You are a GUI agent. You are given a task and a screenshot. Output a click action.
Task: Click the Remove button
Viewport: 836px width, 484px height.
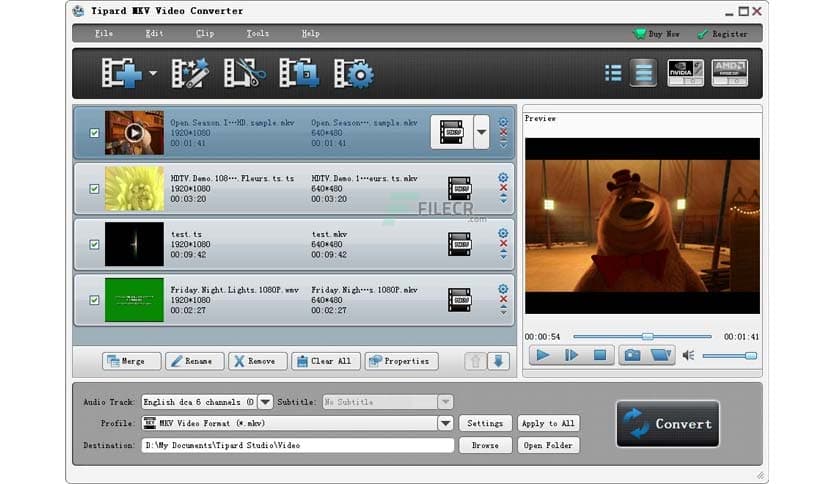coord(258,361)
